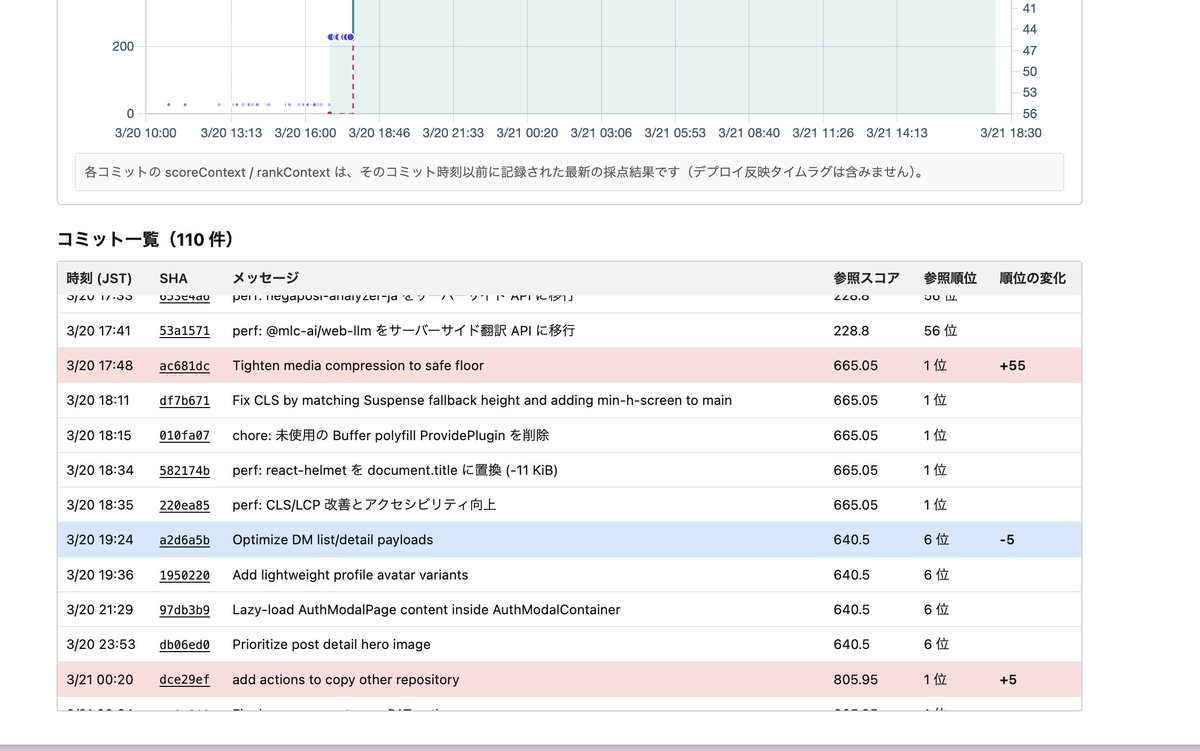
Task: Select message 'Lazy-load AuthModalPage content inside AuthModalContainer'
Action: click(426, 610)
